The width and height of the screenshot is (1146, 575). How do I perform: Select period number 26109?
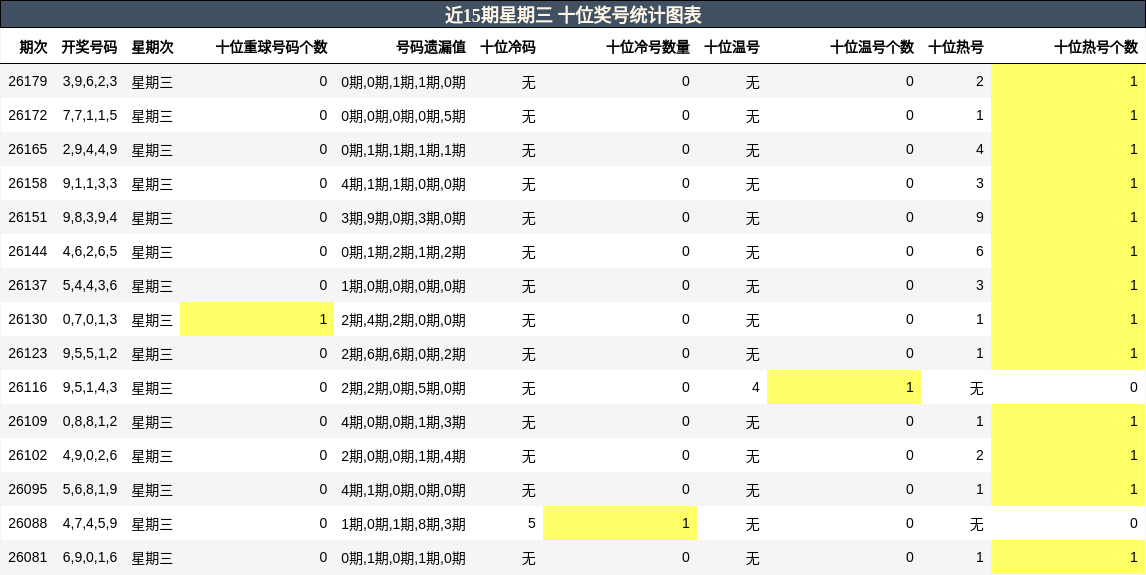[28, 421]
